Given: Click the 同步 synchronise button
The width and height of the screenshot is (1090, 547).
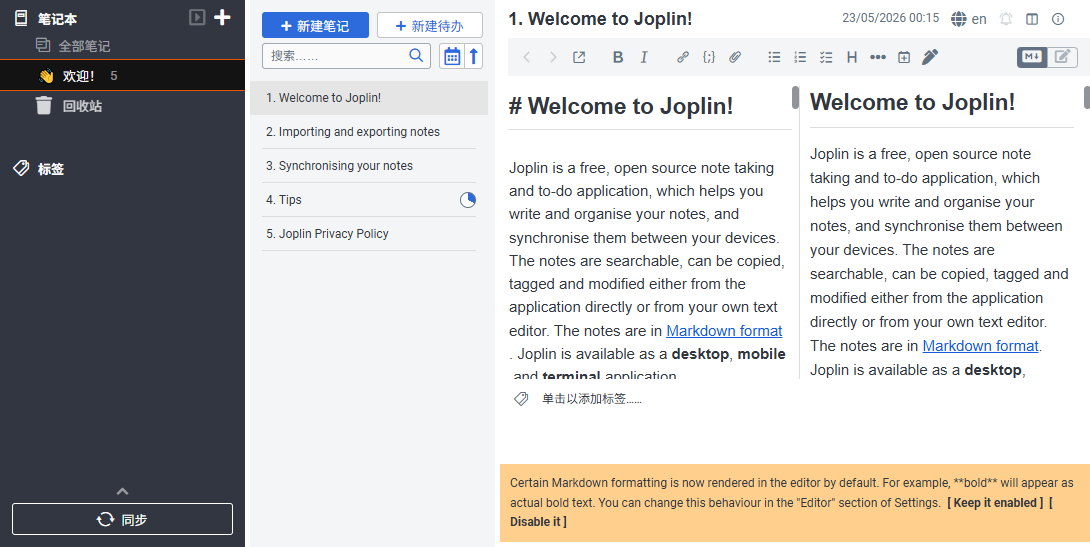Looking at the screenshot, I should pyautogui.click(x=122, y=519).
